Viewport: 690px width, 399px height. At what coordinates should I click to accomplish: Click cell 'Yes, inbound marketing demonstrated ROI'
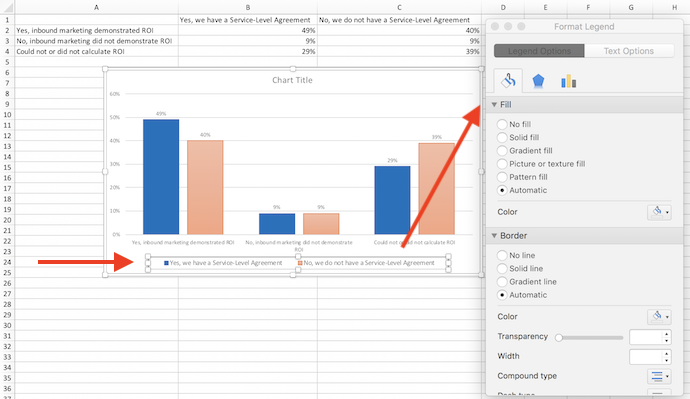(96, 30)
